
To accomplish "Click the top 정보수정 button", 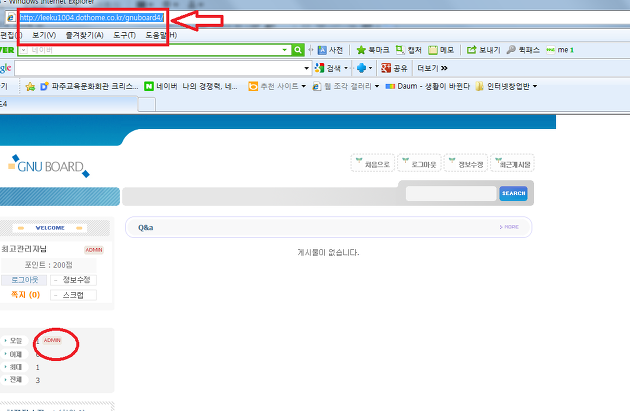I will (466, 163).
